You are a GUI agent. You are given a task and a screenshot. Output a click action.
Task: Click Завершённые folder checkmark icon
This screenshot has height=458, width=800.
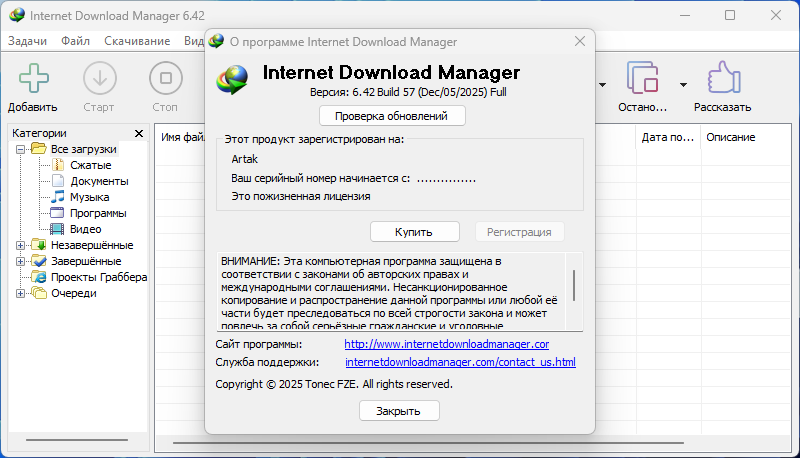click(x=39, y=261)
